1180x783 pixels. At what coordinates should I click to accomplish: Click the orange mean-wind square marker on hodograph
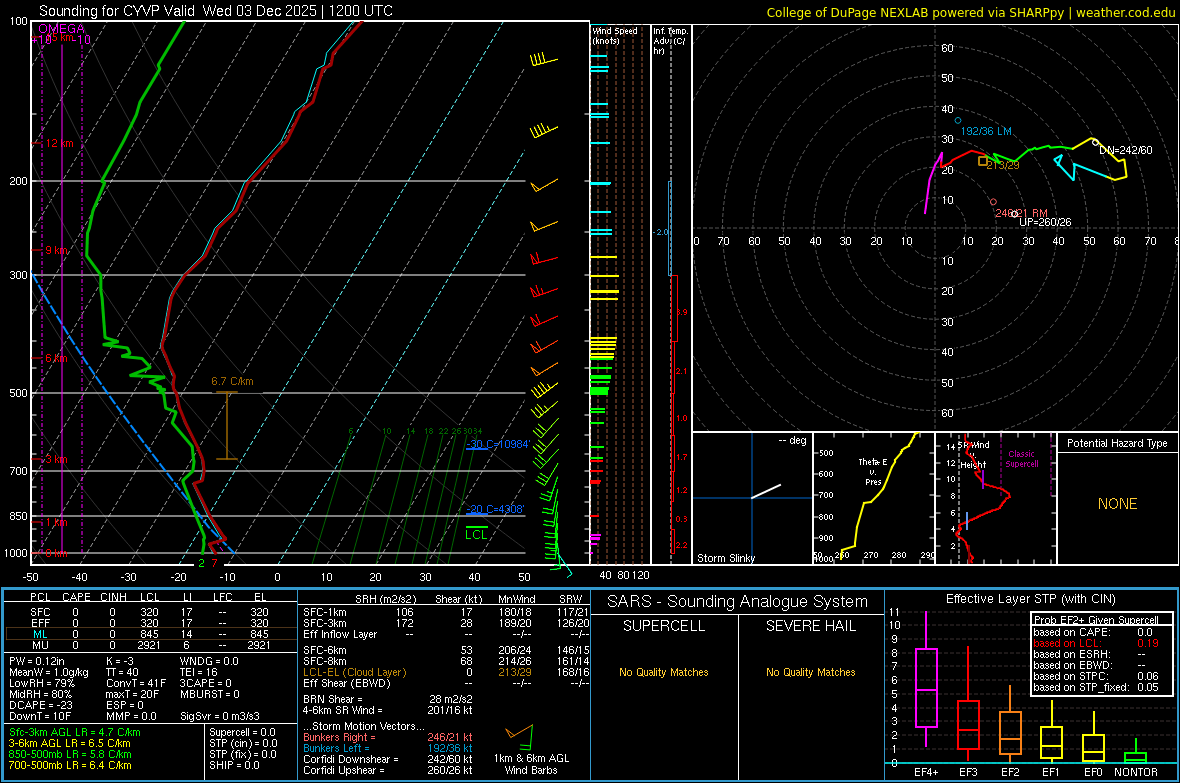click(983, 161)
